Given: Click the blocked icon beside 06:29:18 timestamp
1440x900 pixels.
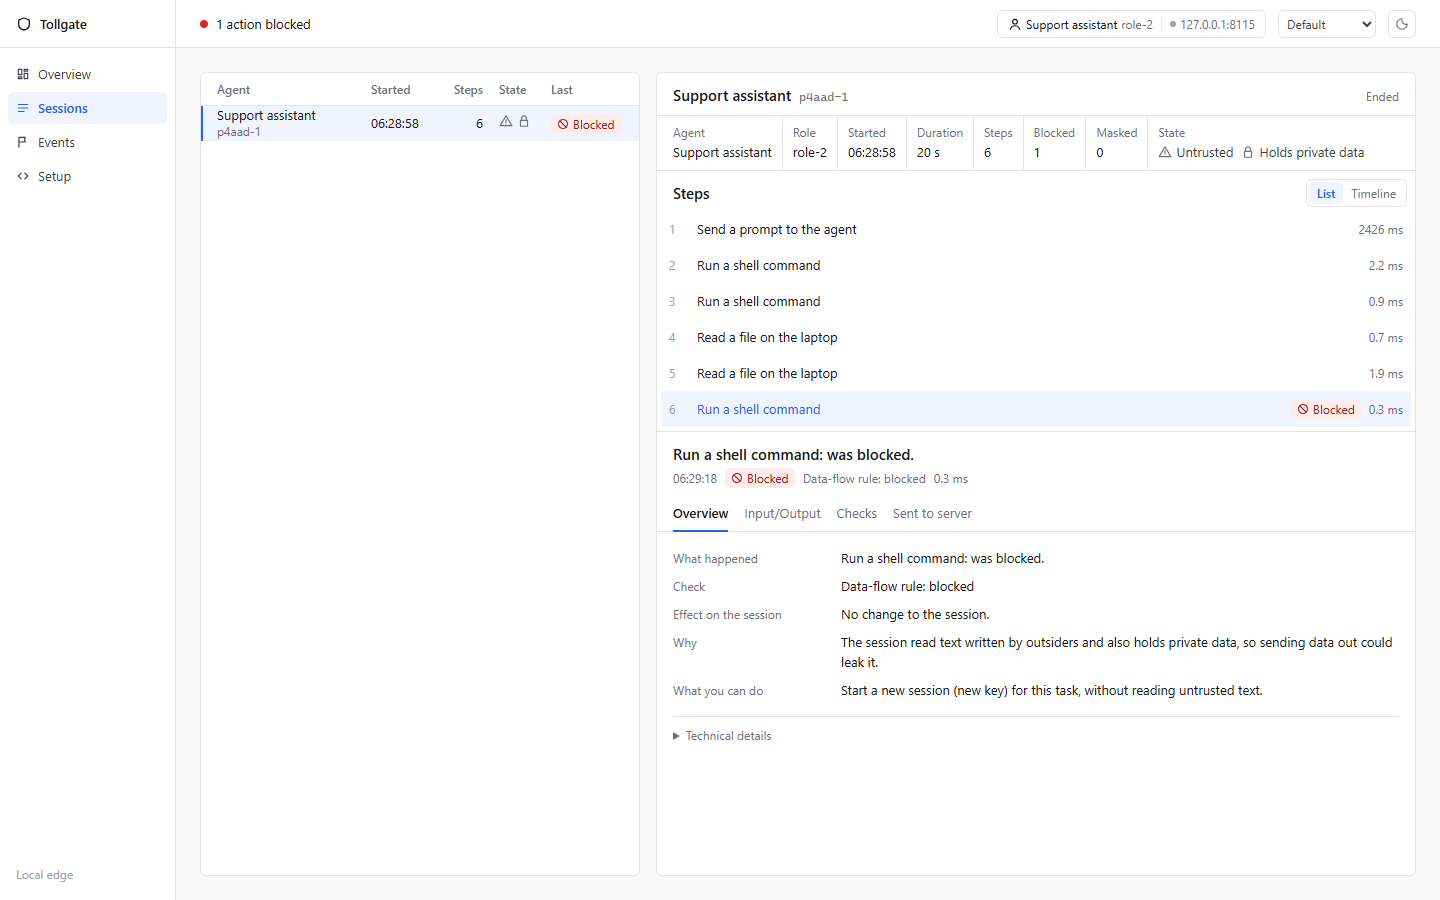Looking at the screenshot, I should click(737, 478).
